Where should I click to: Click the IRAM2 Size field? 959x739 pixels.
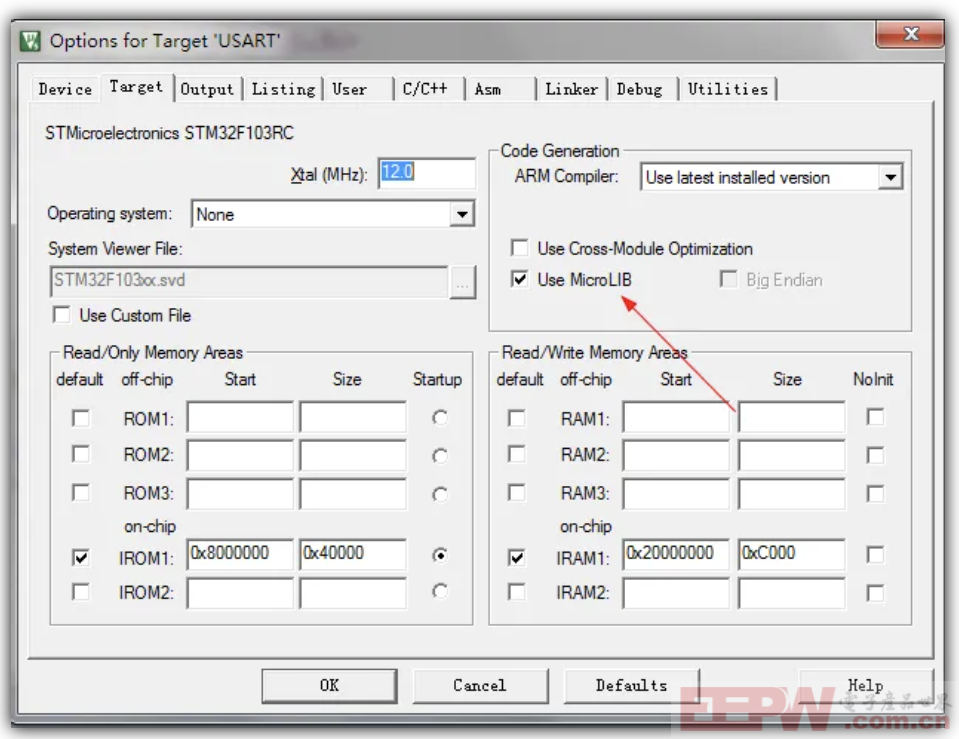click(792, 593)
